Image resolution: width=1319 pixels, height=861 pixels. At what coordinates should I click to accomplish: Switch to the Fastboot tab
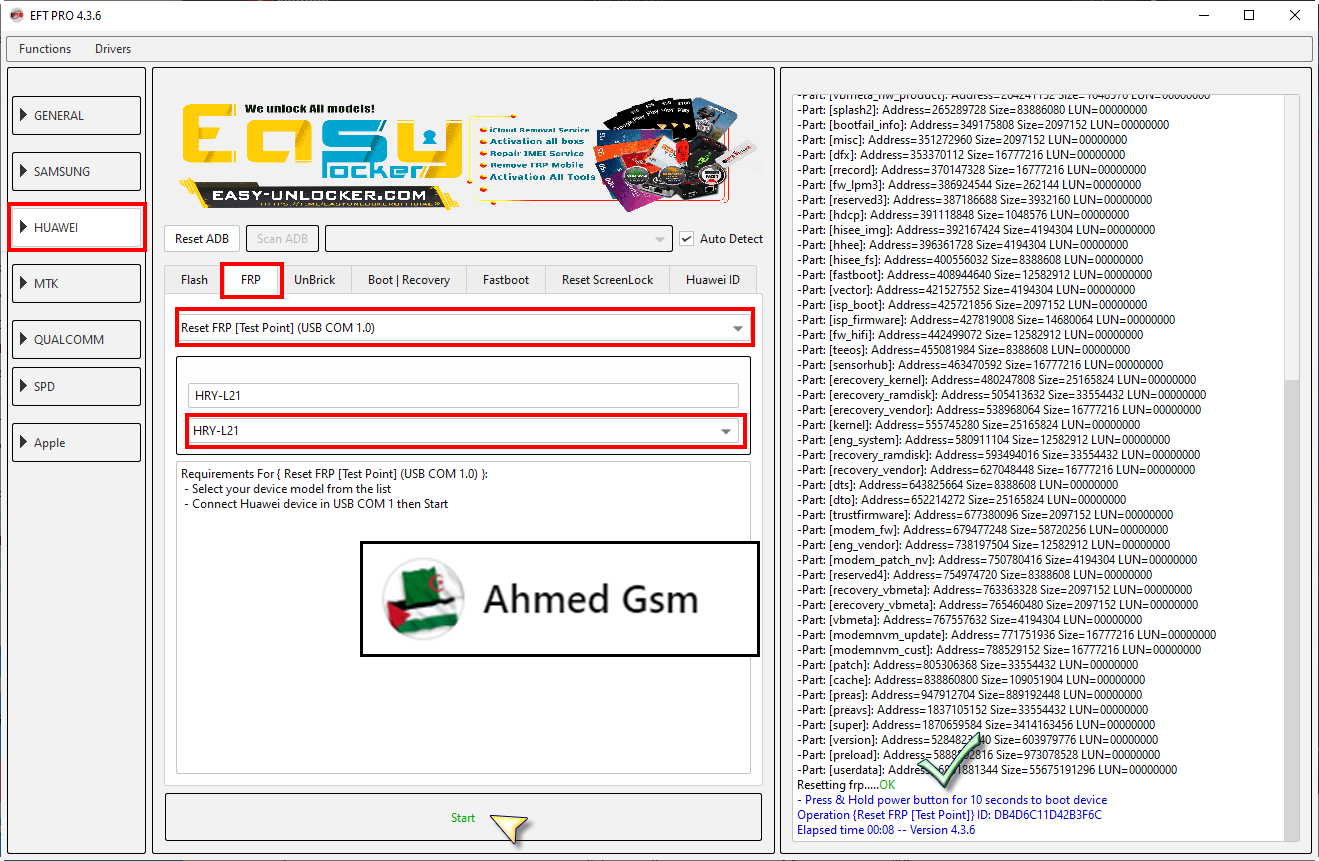coord(506,279)
